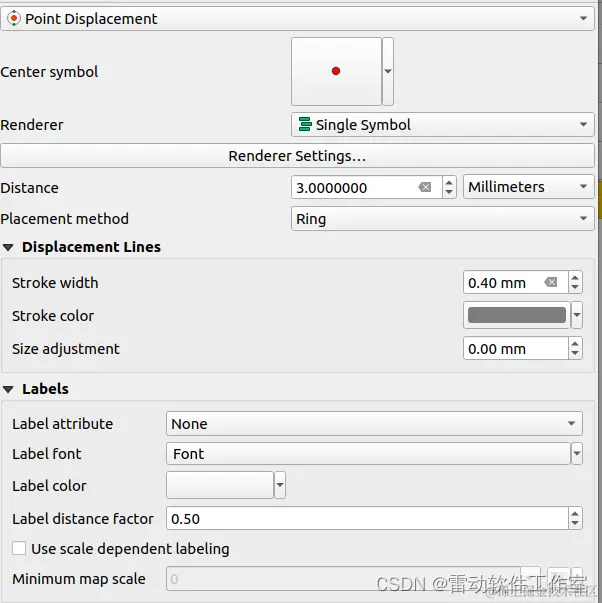Viewport: 602px width, 603px height.
Task: Decrease Size adjustment with the down arrow
Action: (575, 354)
